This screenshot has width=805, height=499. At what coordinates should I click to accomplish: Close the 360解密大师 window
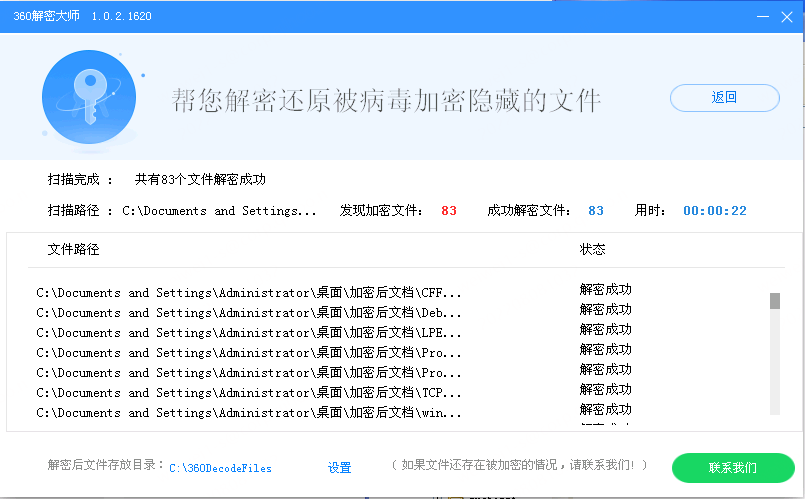pos(787,16)
